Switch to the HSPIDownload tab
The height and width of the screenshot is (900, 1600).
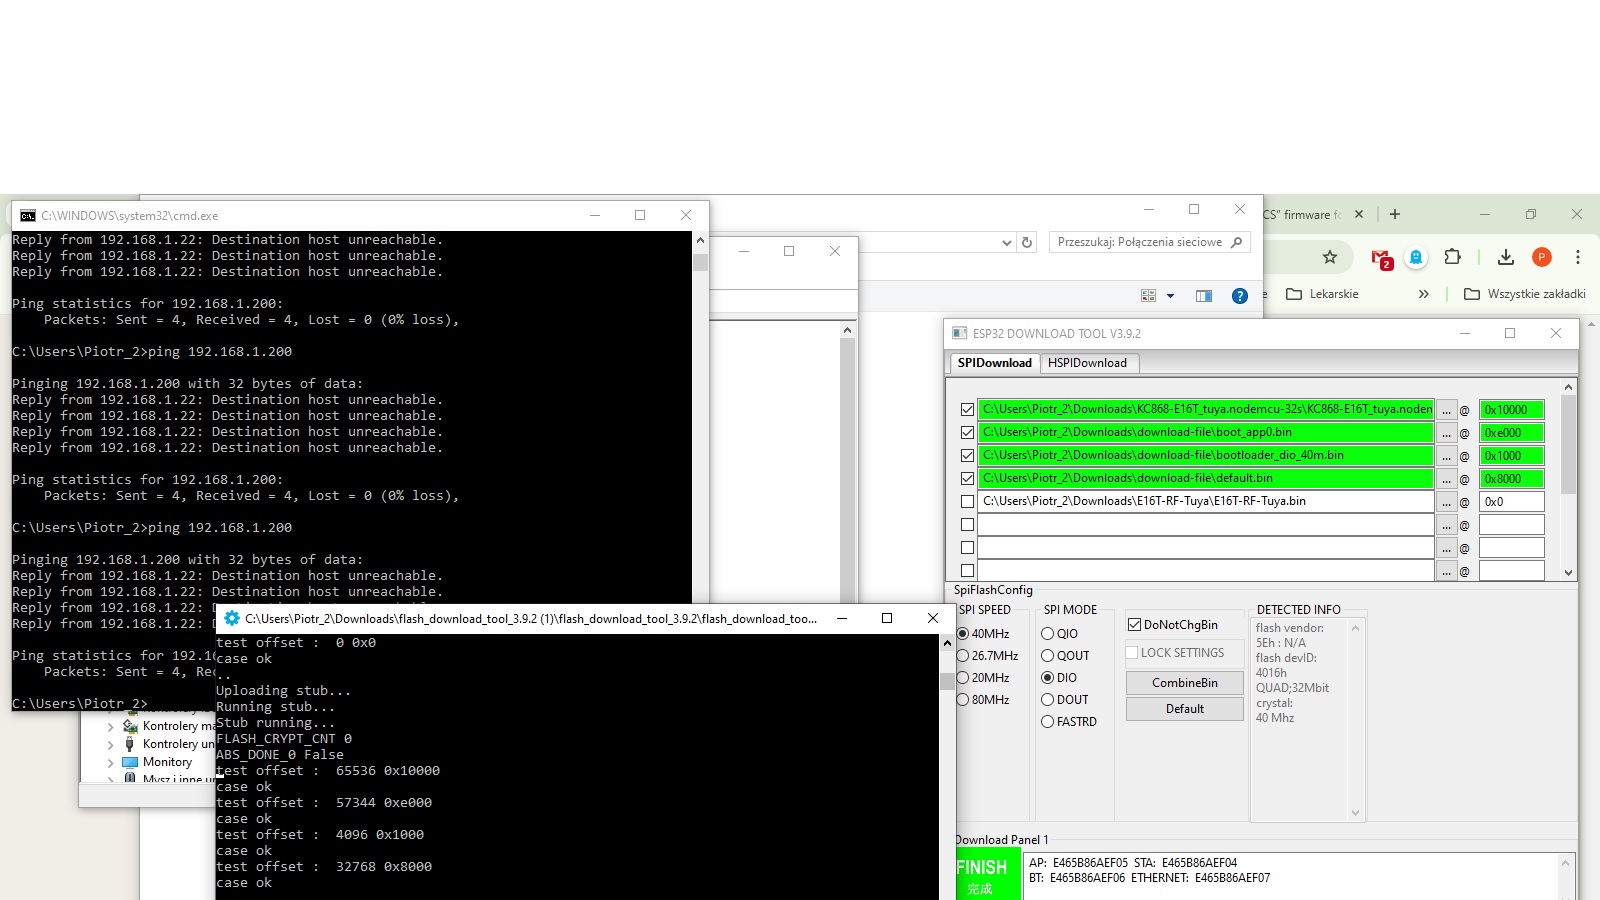(1086, 363)
